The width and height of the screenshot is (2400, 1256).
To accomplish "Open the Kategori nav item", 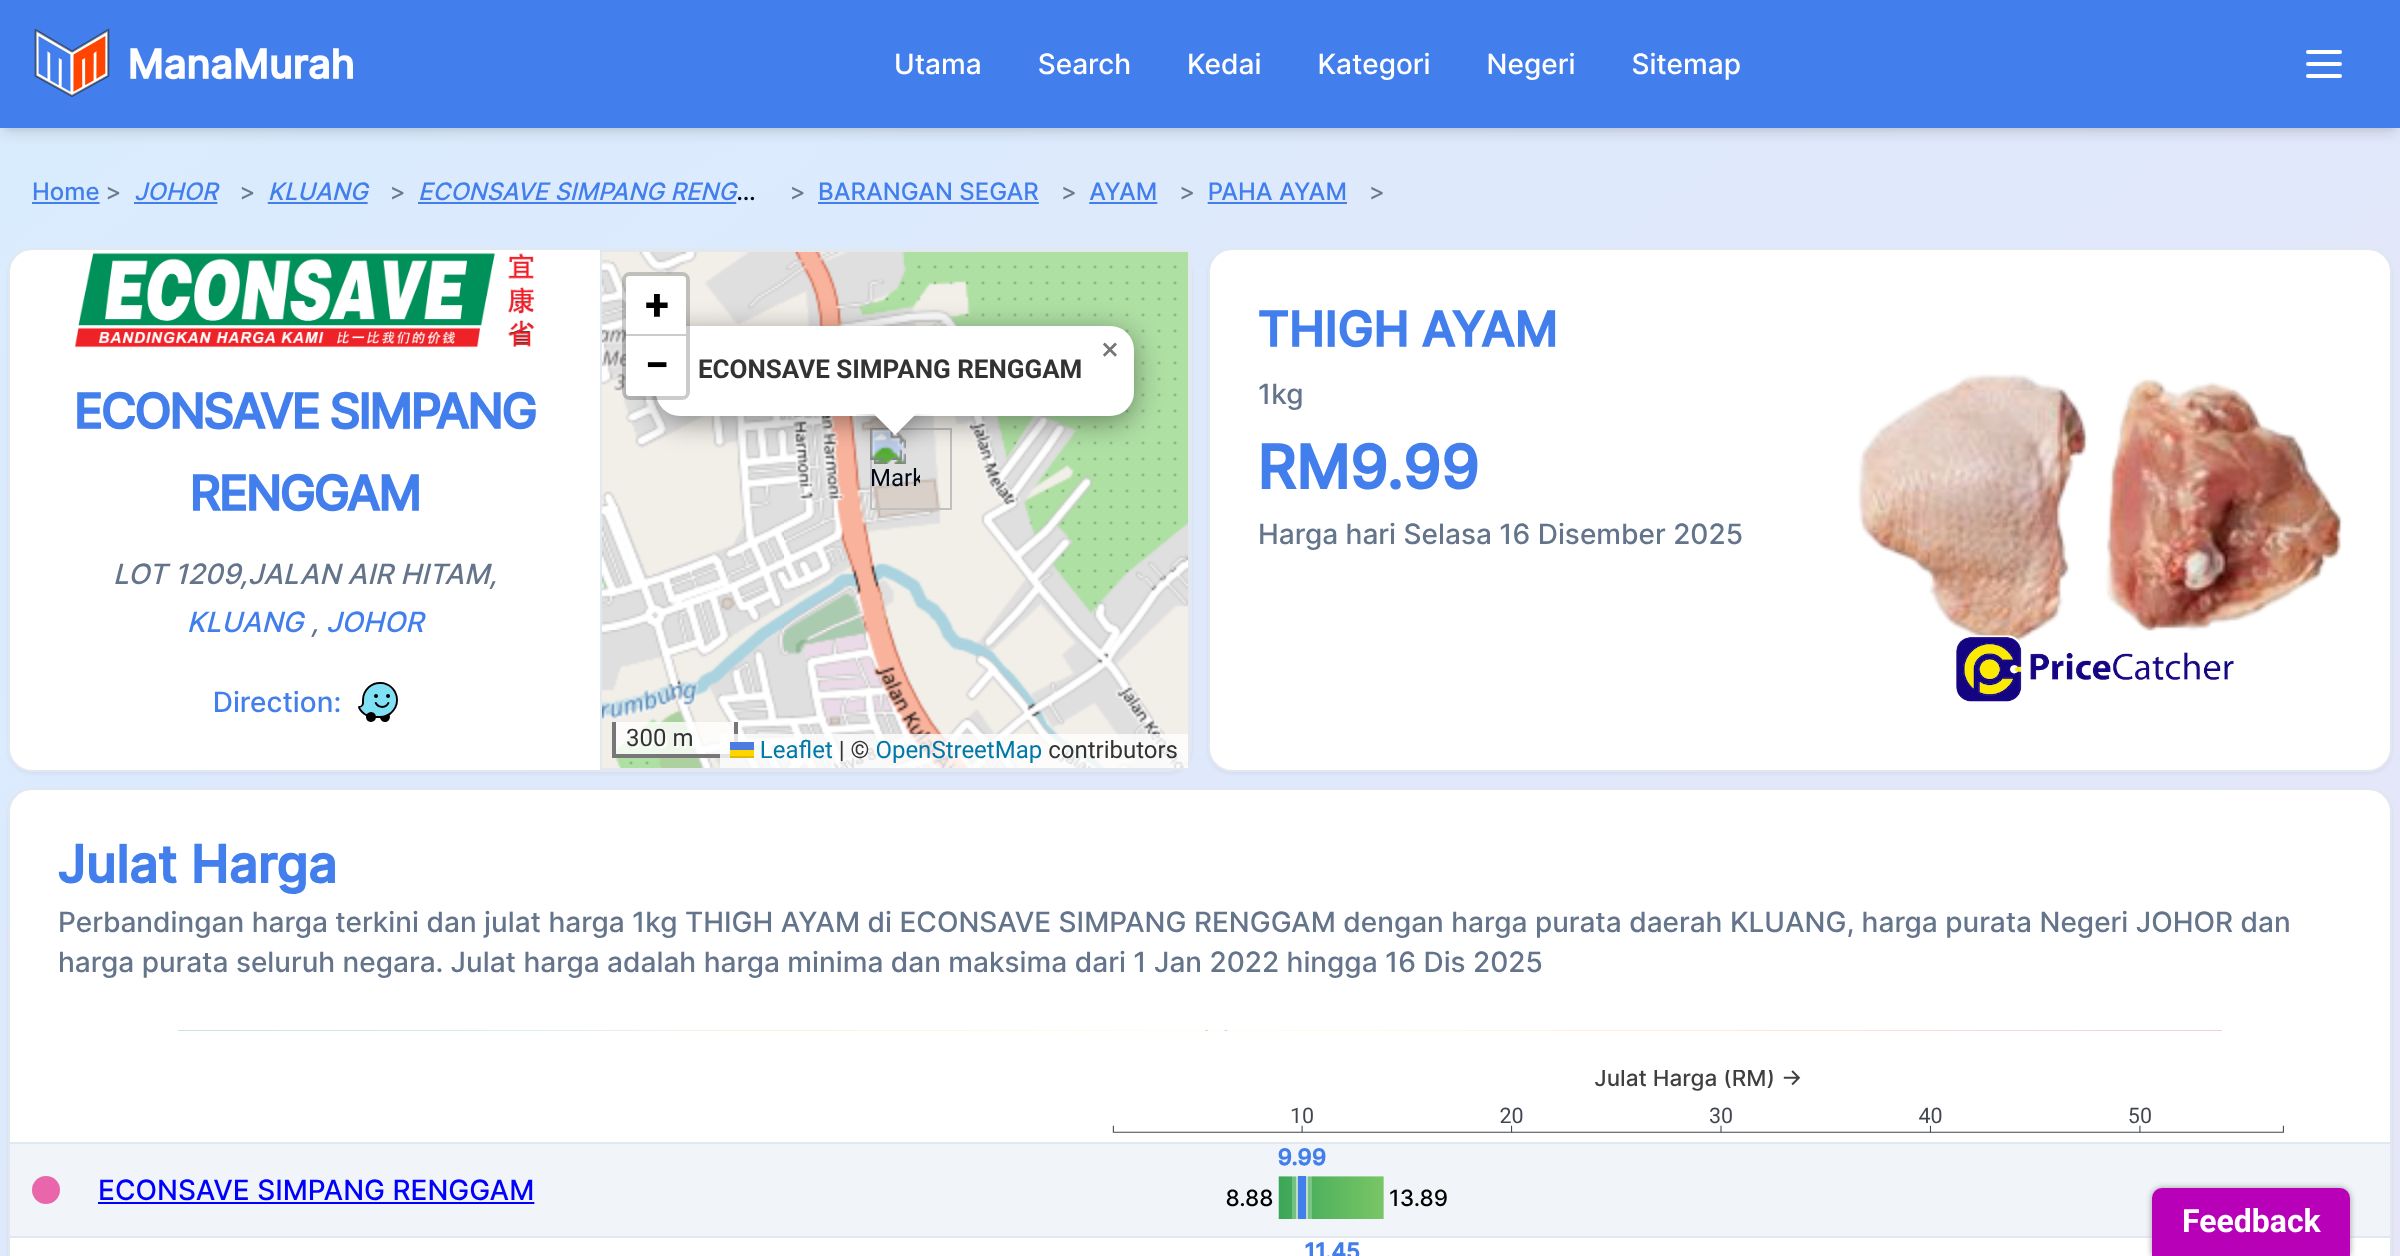I will pyautogui.click(x=1373, y=64).
